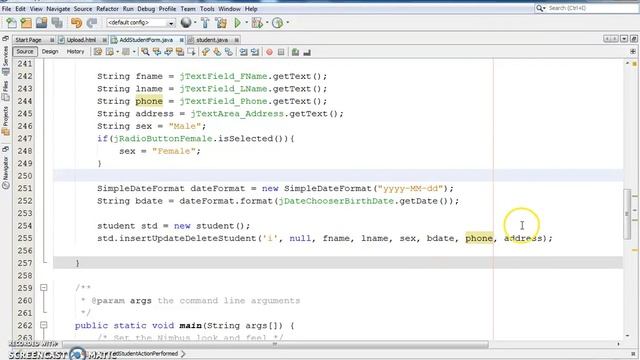Open the Files side panel
Screen dimensions: 640x360
coord(5,91)
